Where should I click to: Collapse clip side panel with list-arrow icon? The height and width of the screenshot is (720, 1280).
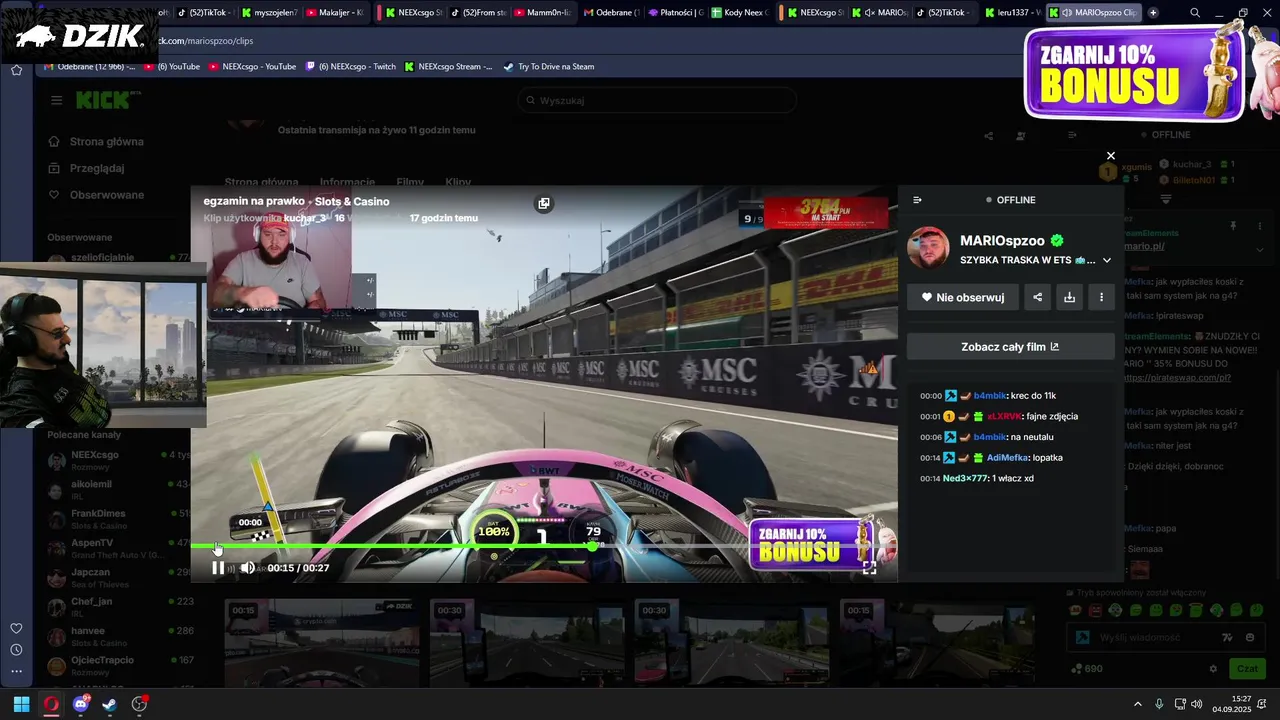tap(917, 200)
